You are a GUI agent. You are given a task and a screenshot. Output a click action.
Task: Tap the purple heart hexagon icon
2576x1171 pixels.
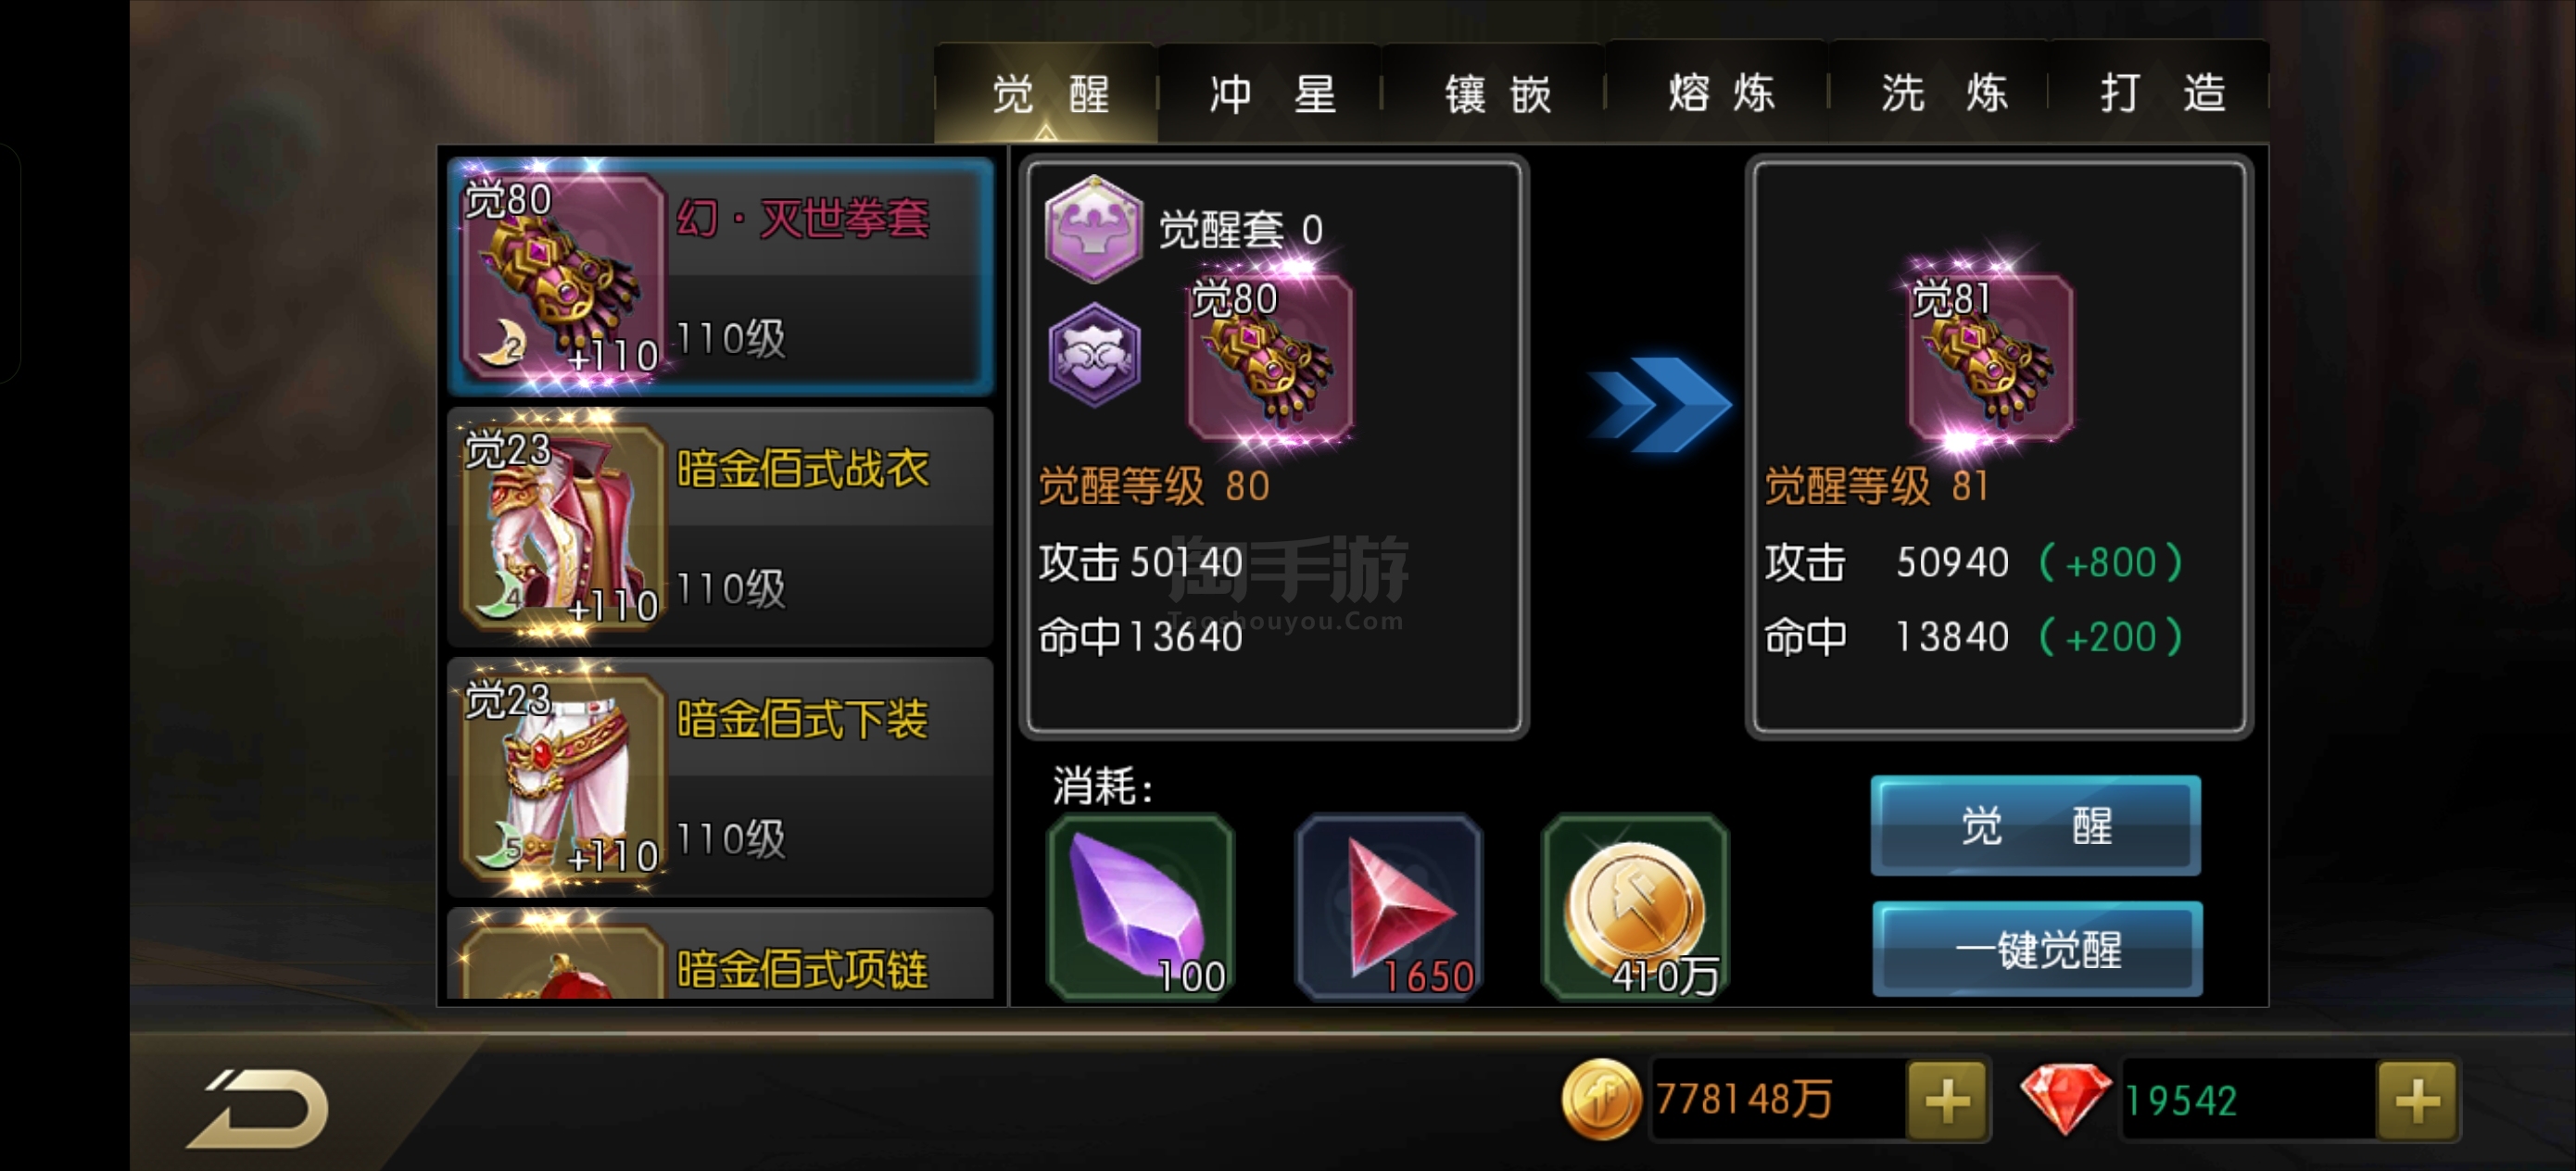1094,355
